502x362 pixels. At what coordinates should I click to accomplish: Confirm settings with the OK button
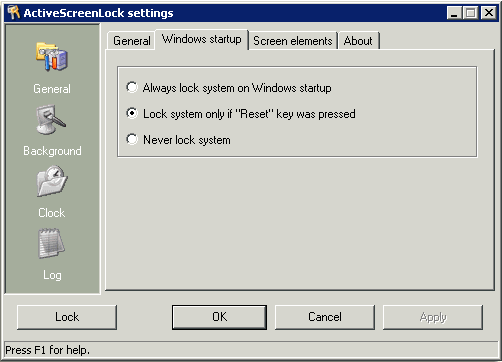click(219, 317)
